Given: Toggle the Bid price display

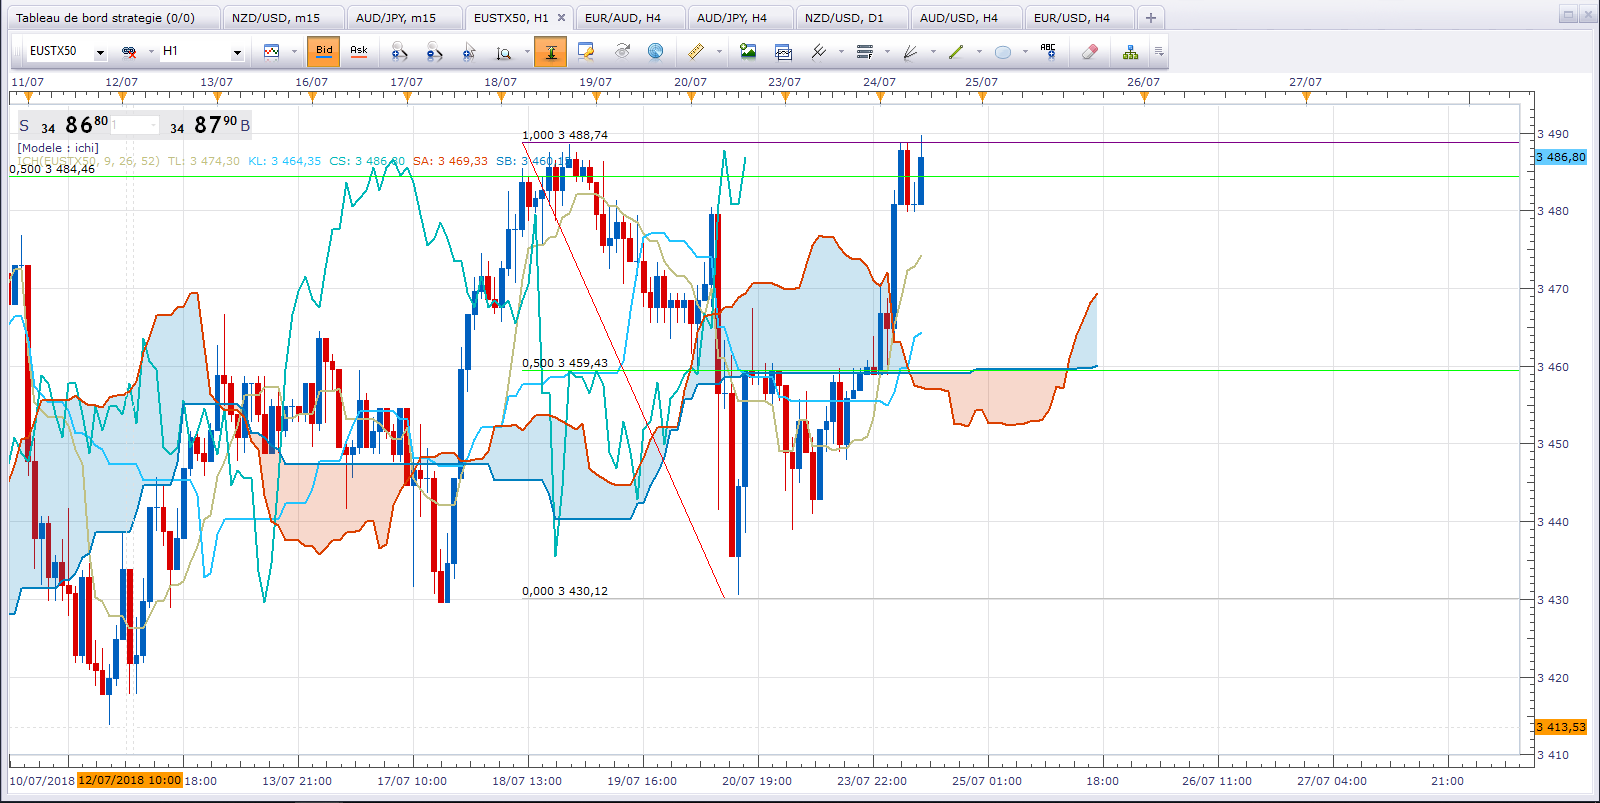Looking at the screenshot, I should pos(324,52).
